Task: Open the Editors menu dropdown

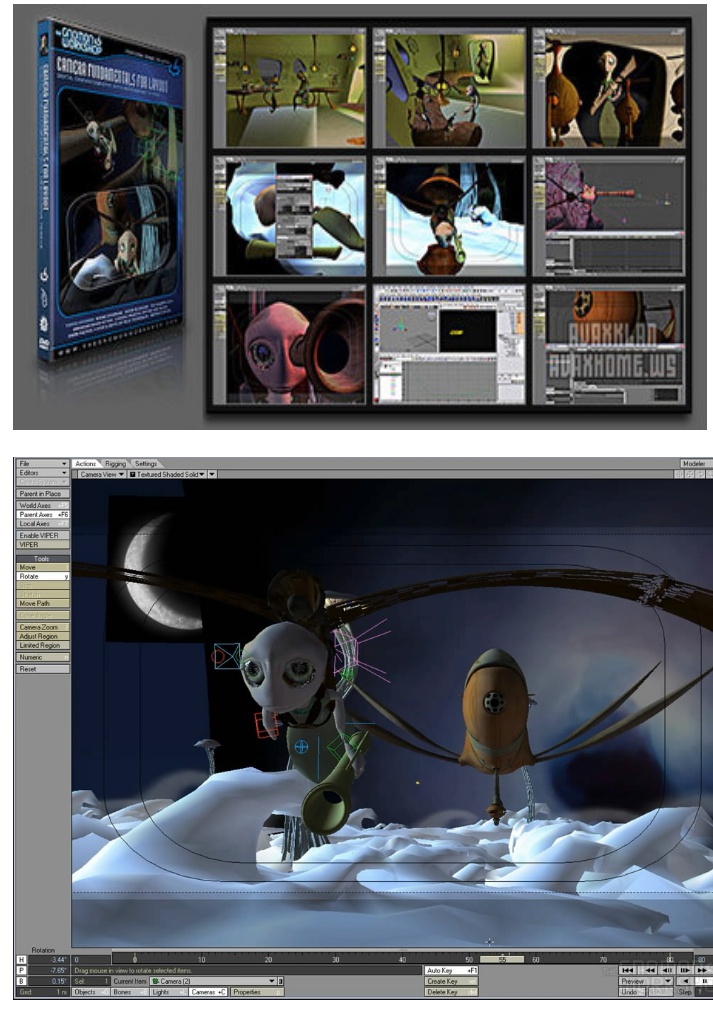Action: 43,473
